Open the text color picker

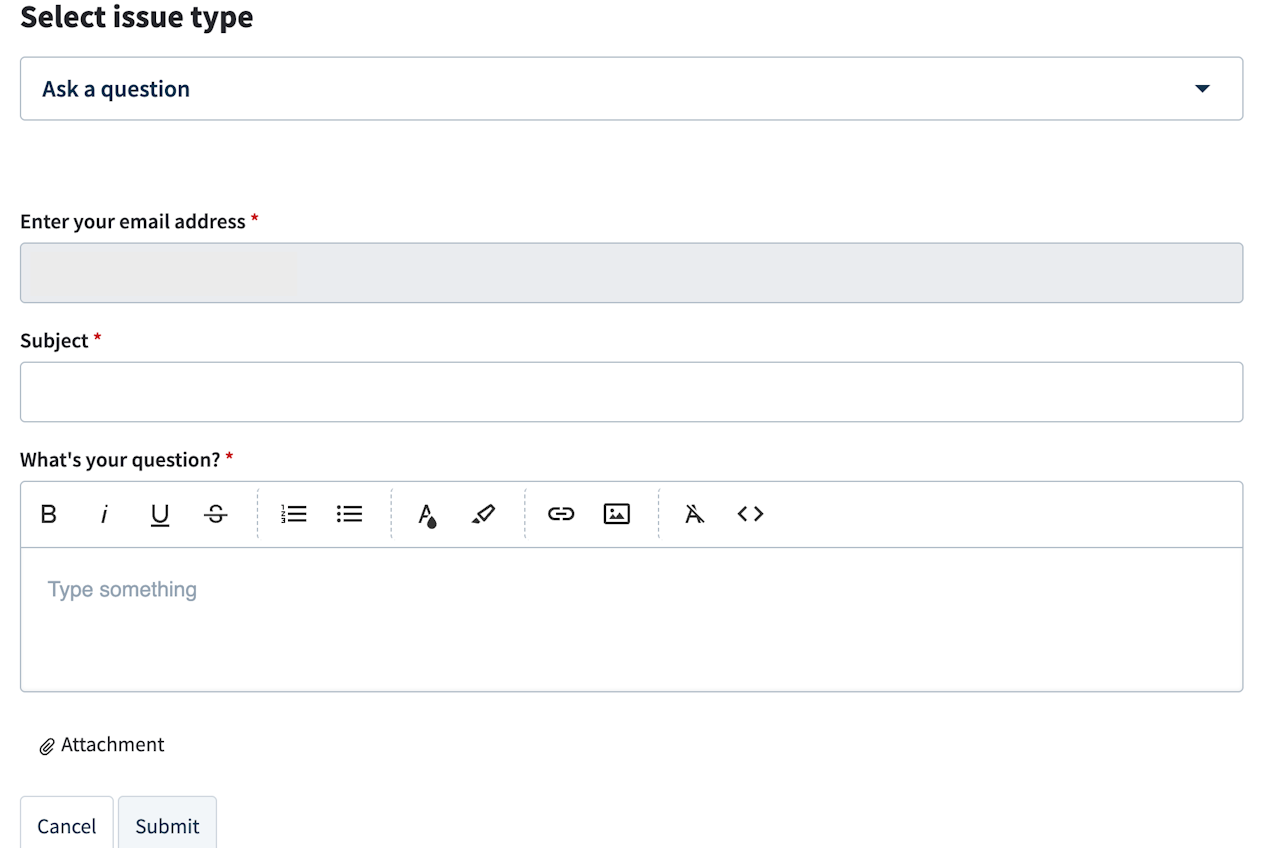(428, 514)
